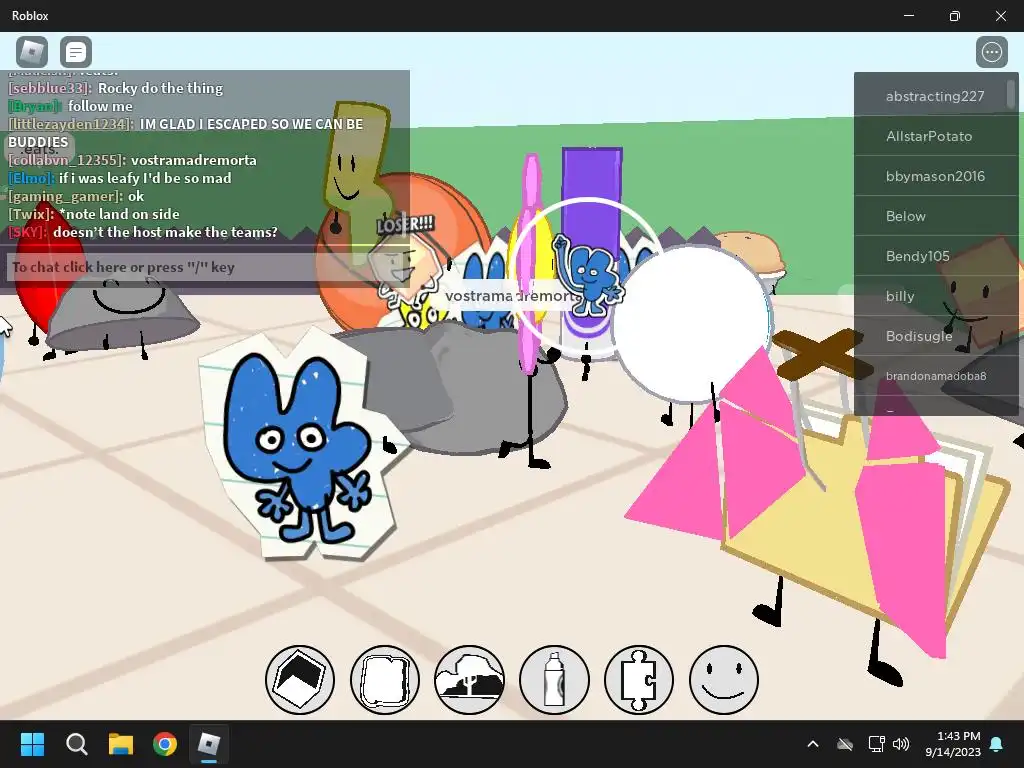The height and width of the screenshot is (768, 1024).
Task: Restore down the Roblox window
Action: coord(955,16)
